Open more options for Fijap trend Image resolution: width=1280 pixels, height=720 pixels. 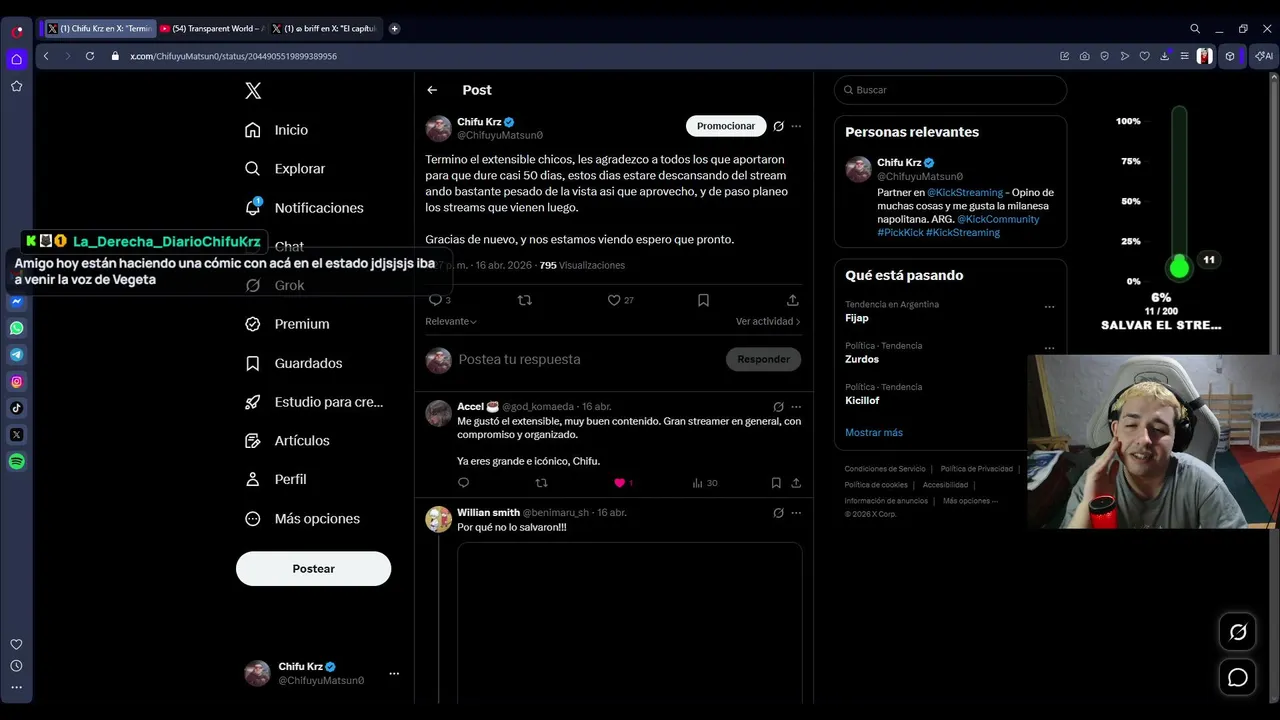(x=1049, y=307)
